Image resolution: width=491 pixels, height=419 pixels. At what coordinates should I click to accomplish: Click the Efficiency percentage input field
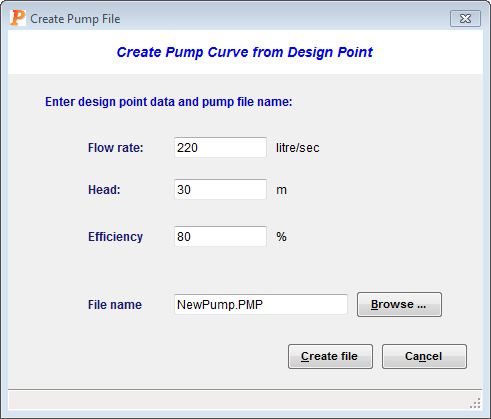220,236
